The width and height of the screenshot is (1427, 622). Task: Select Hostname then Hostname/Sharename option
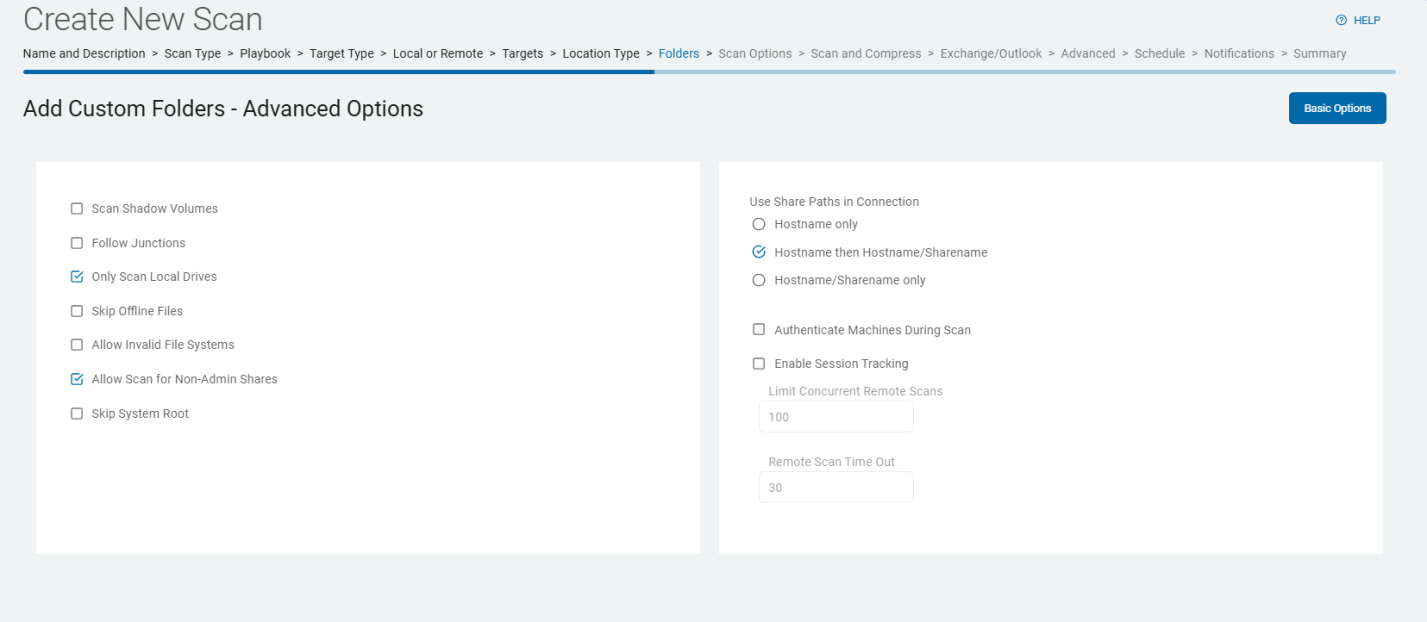click(759, 252)
